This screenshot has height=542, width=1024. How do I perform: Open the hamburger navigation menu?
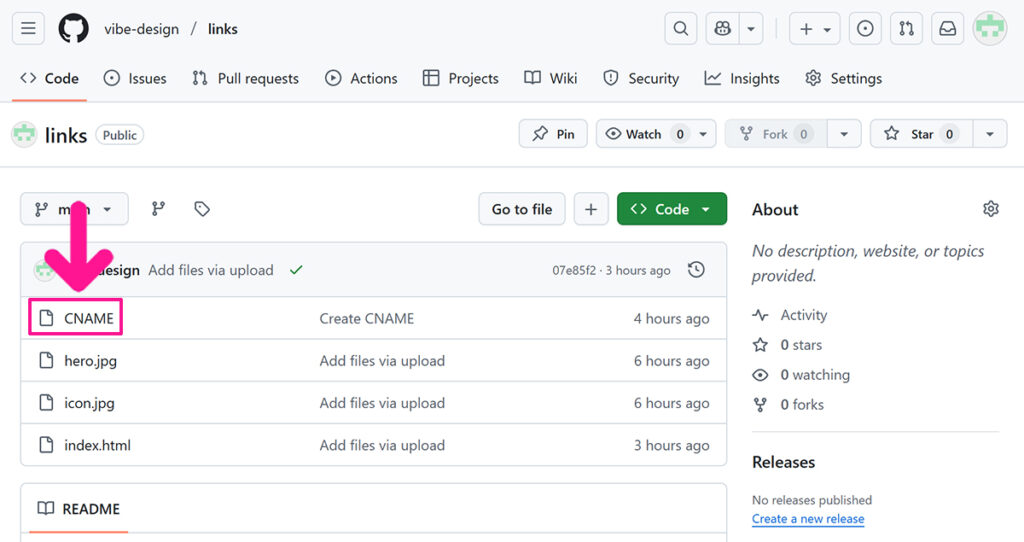click(x=28, y=29)
